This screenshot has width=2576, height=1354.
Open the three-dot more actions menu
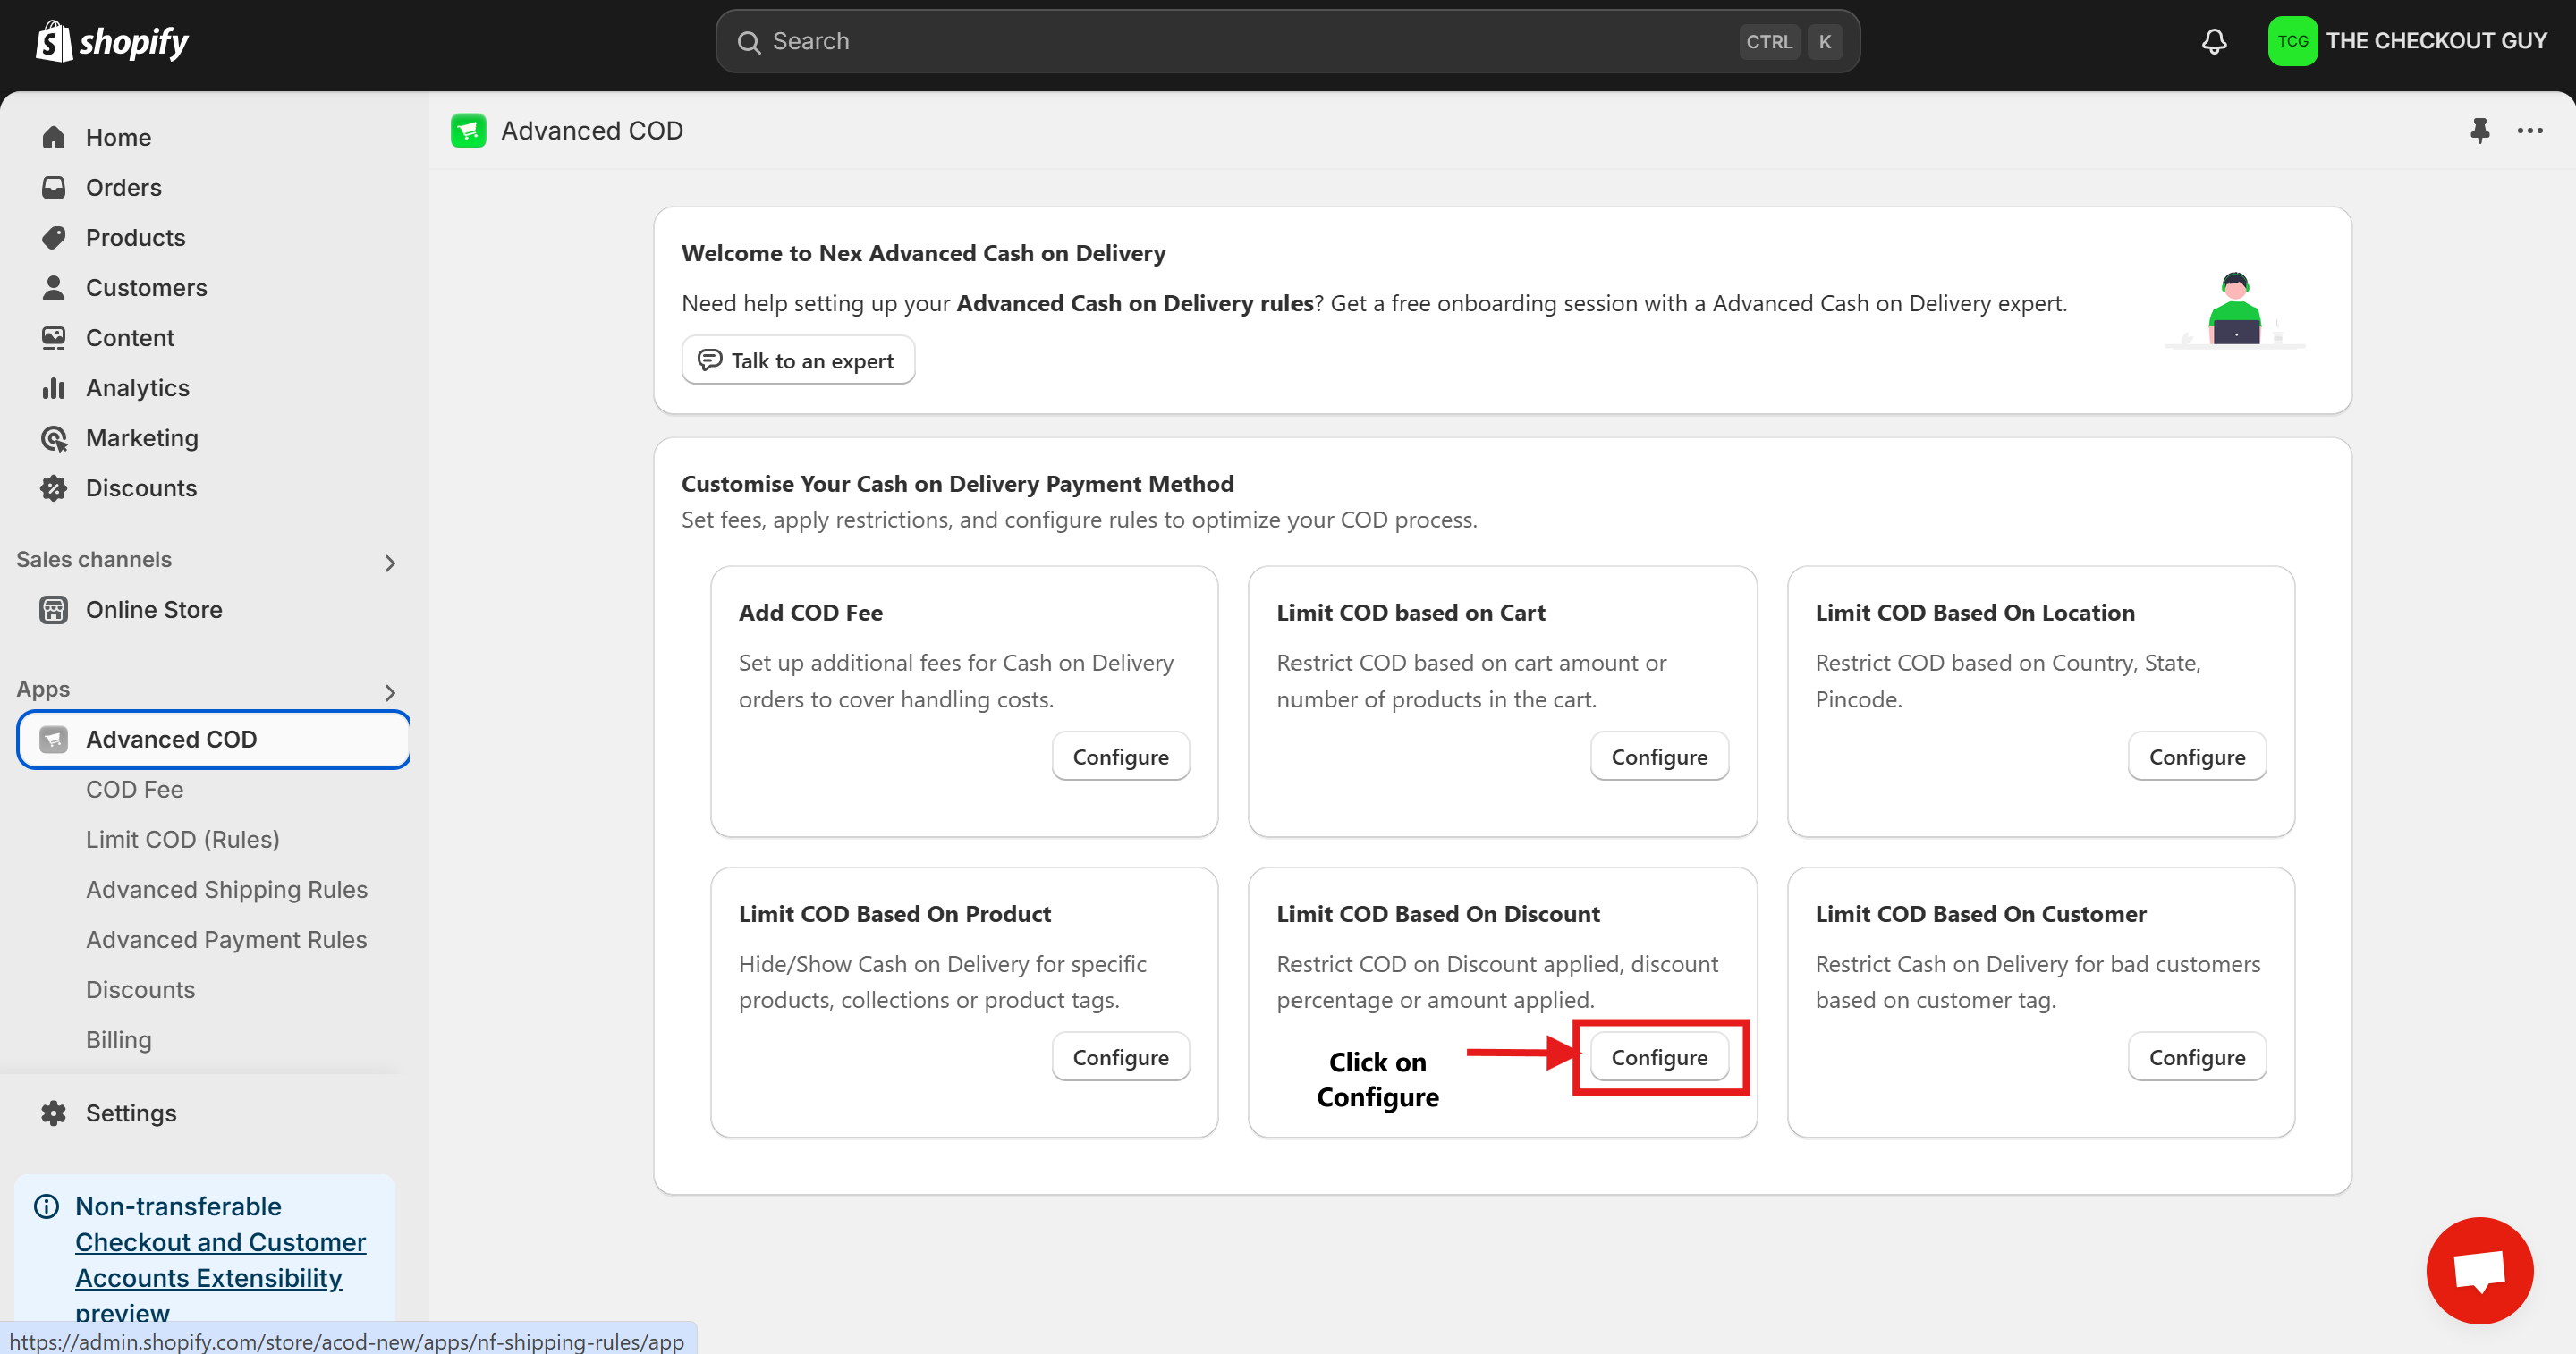(x=2530, y=131)
